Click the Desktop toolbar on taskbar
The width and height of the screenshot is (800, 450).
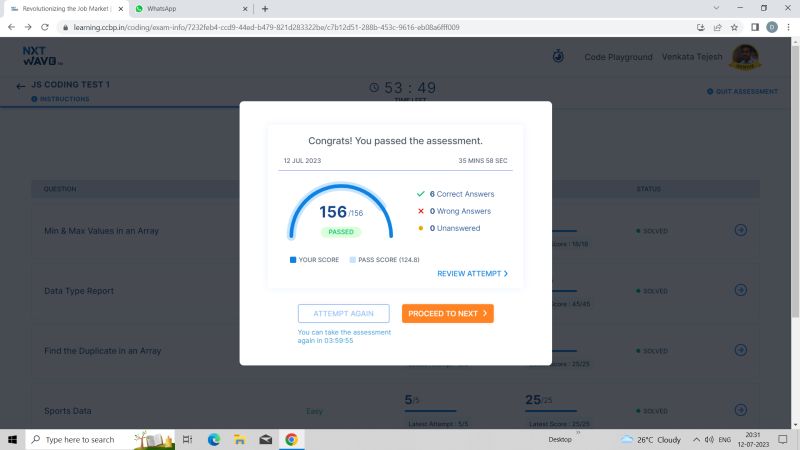[560, 439]
